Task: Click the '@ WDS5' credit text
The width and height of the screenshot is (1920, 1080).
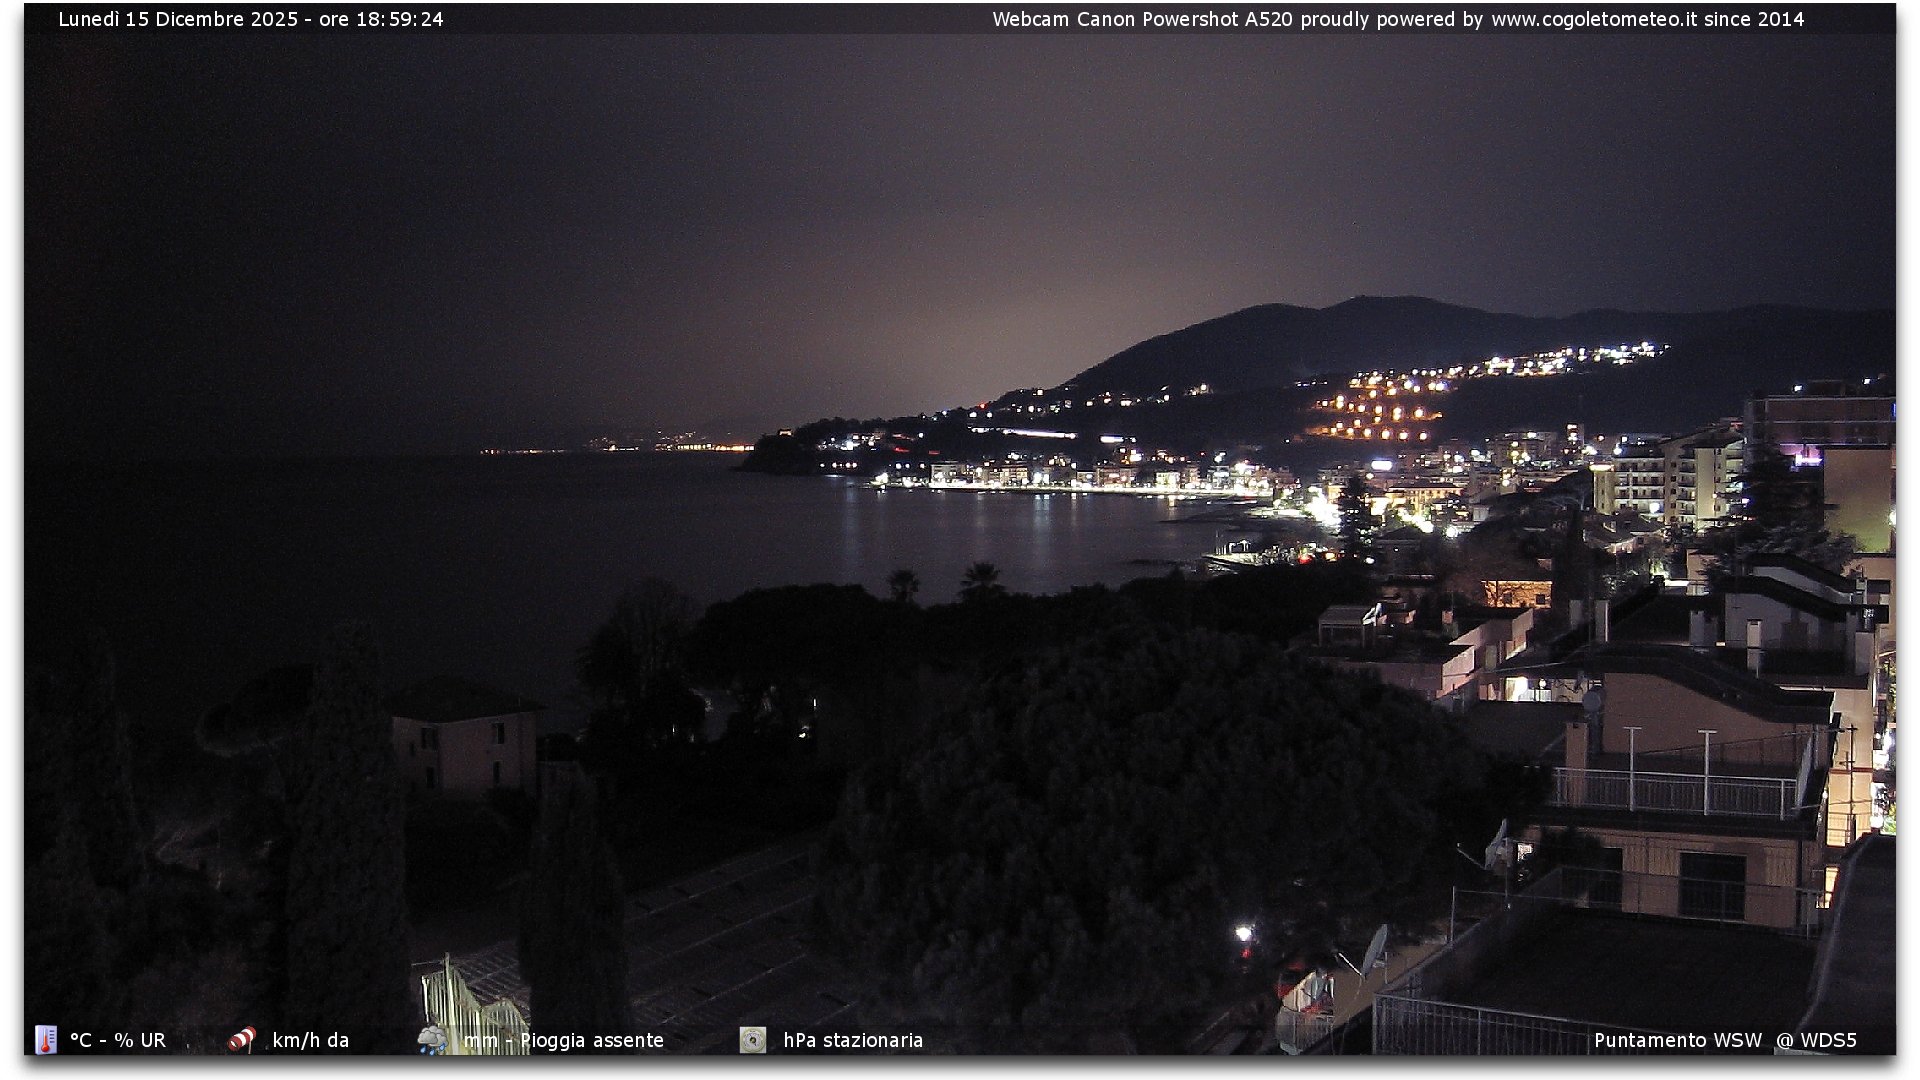Action: tap(1816, 1040)
